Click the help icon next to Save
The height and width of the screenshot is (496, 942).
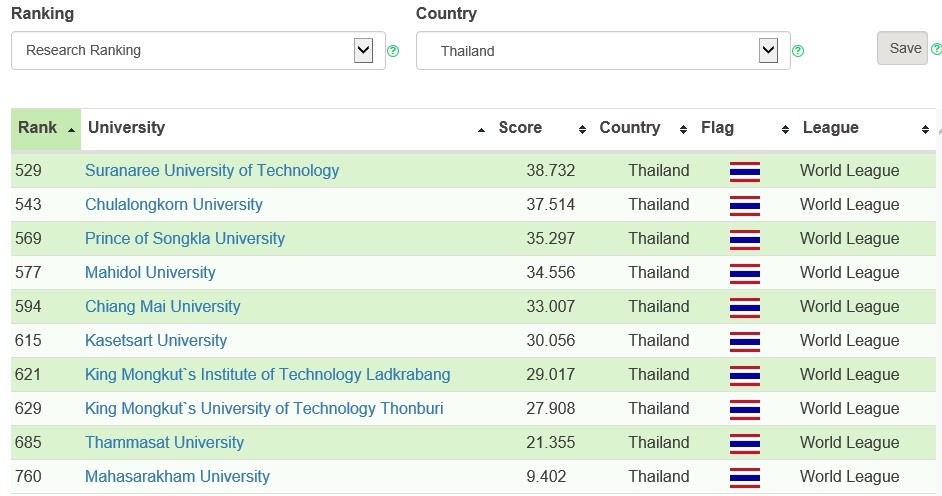click(937, 49)
